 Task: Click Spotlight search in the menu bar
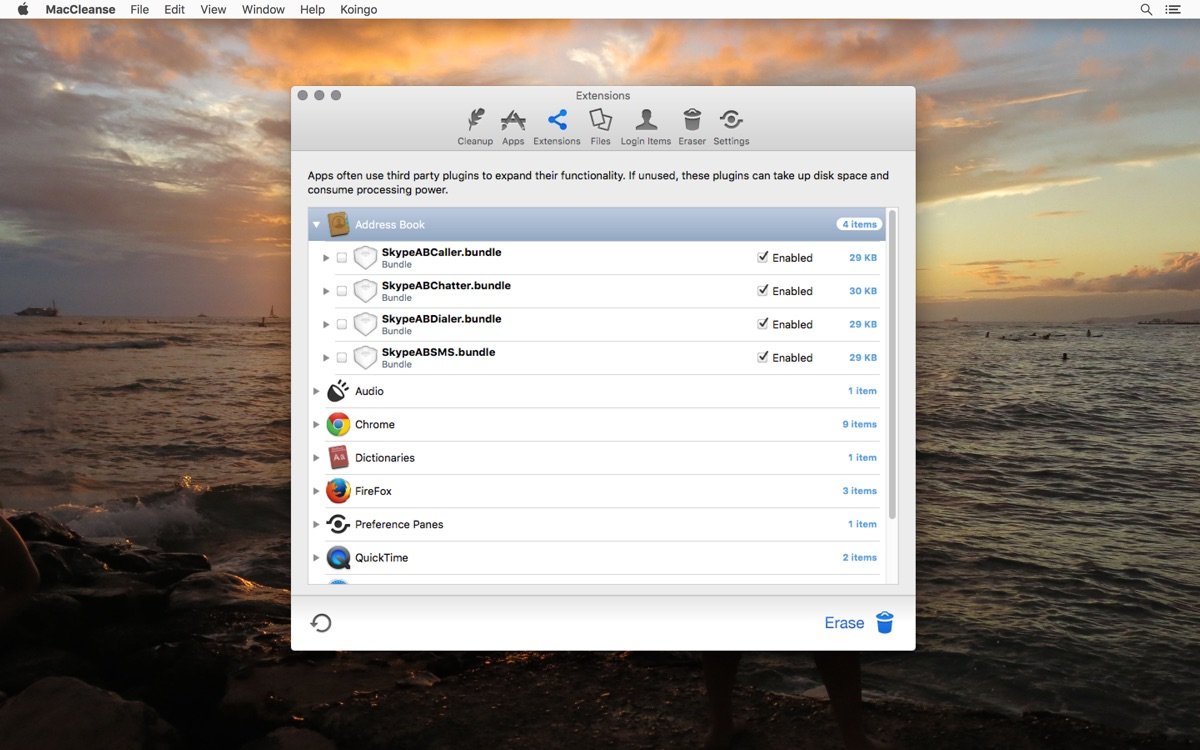[x=1146, y=9]
